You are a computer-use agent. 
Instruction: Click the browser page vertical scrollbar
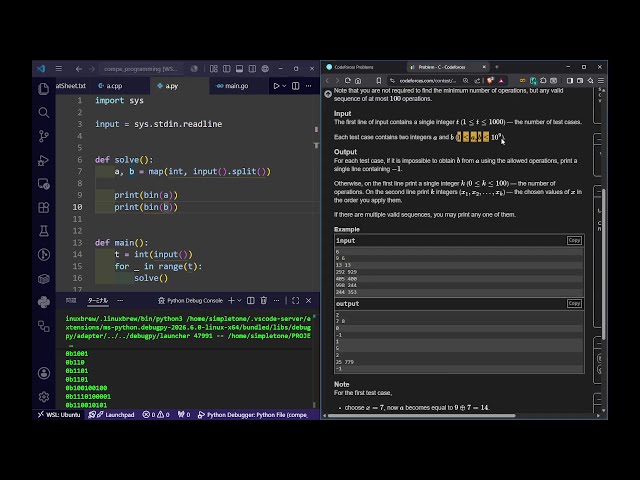click(x=603, y=264)
